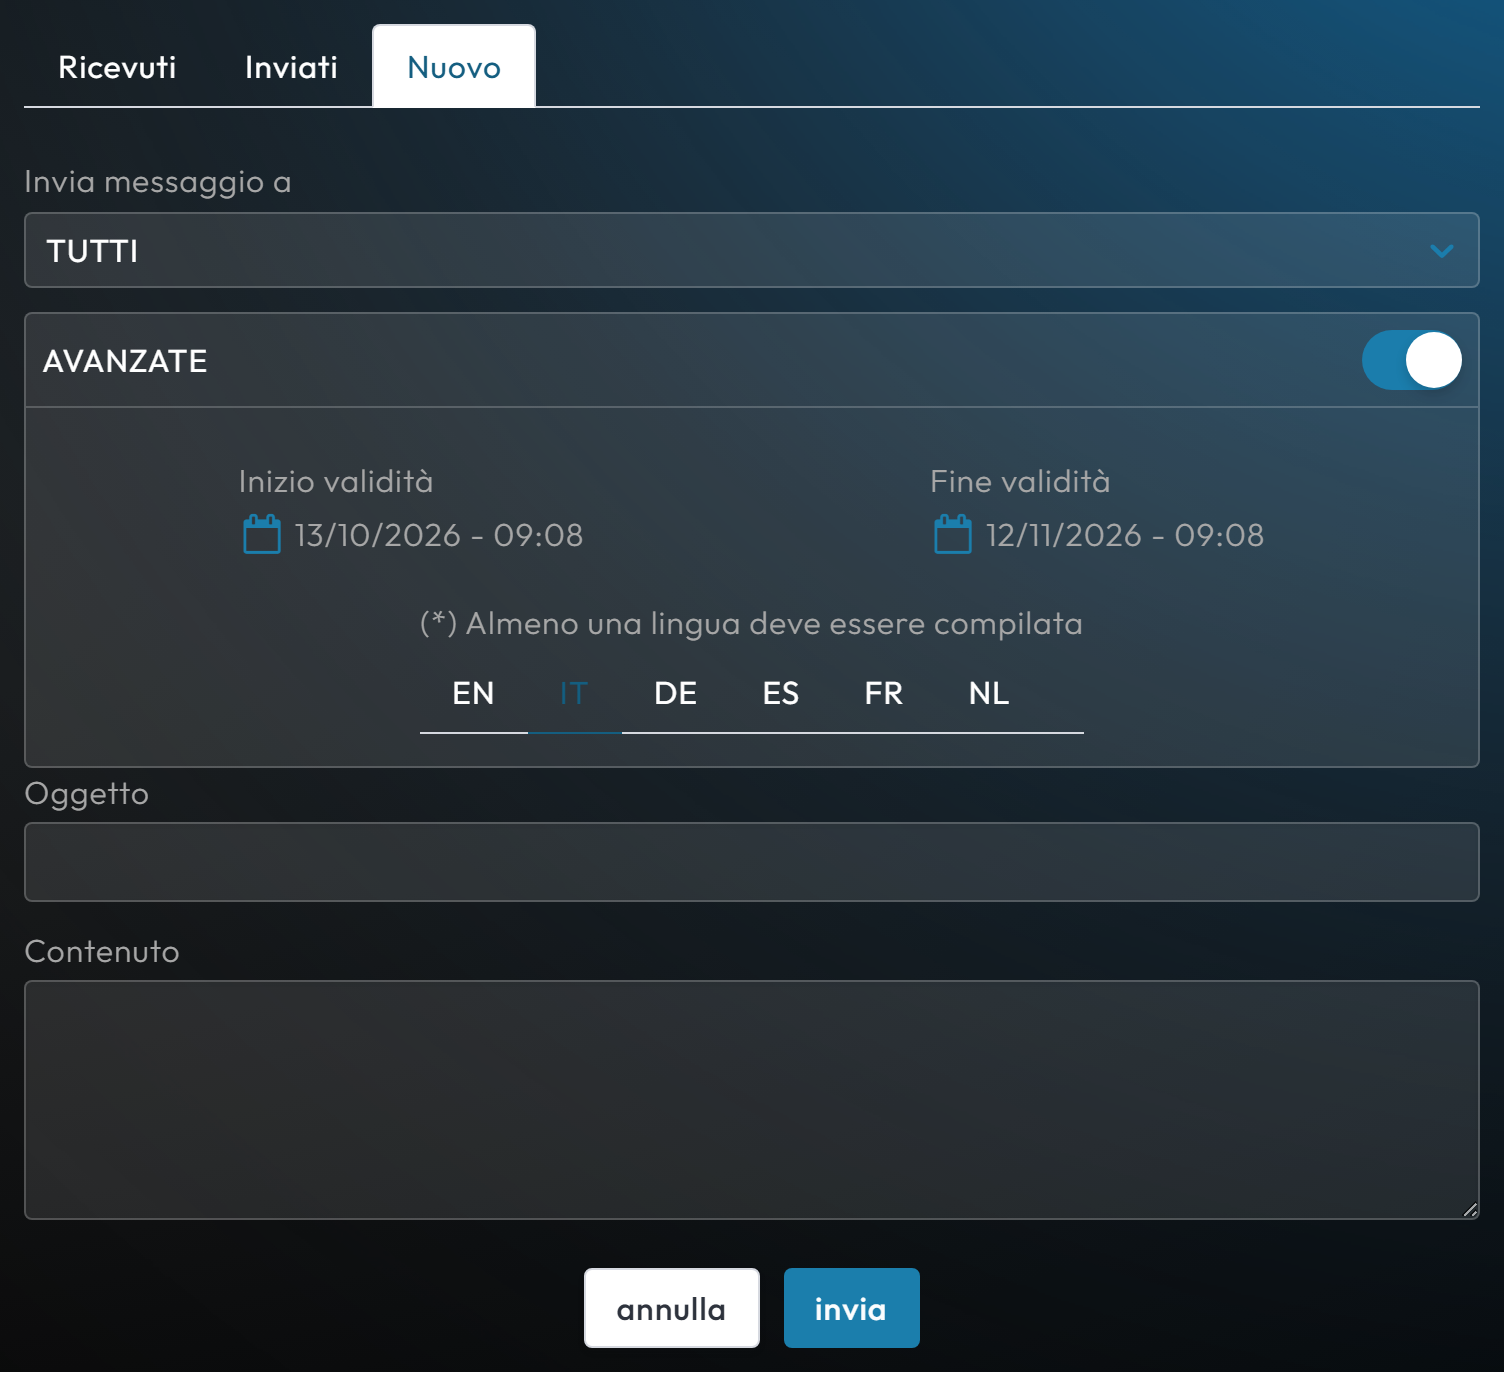Select the Nuovo tab
The width and height of the screenshot is (1504, 1374).
[x=454, y=67]
